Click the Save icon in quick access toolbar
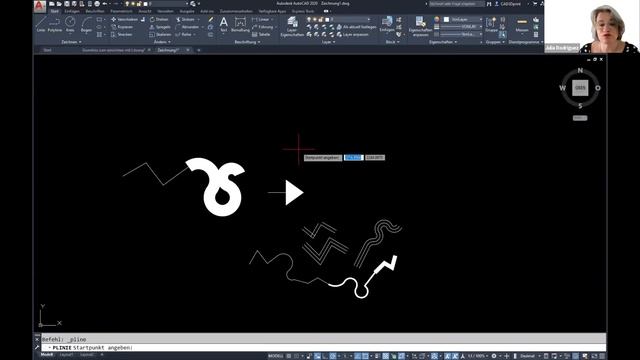640x360 pixels. [x=67, y=4]
